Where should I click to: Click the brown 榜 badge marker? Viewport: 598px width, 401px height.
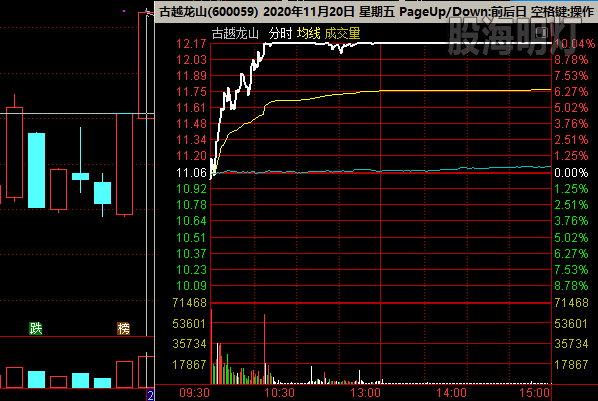click(124, 328)
